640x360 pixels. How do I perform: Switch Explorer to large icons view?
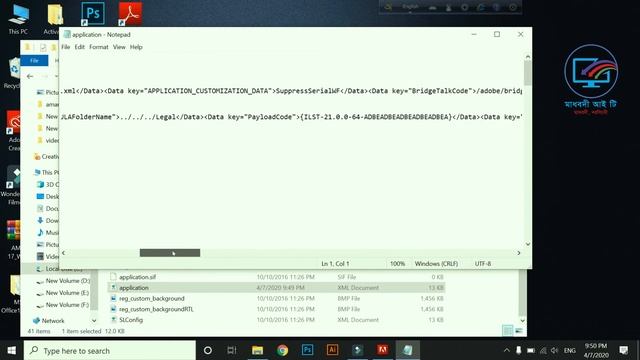click(x=519, y=331)
